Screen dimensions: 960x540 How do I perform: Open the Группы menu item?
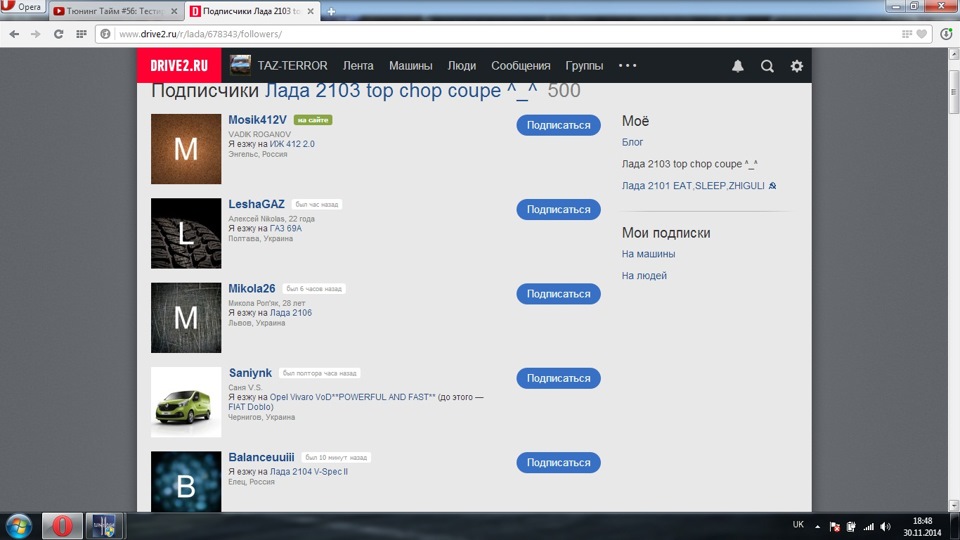click(x=584, y=66)
